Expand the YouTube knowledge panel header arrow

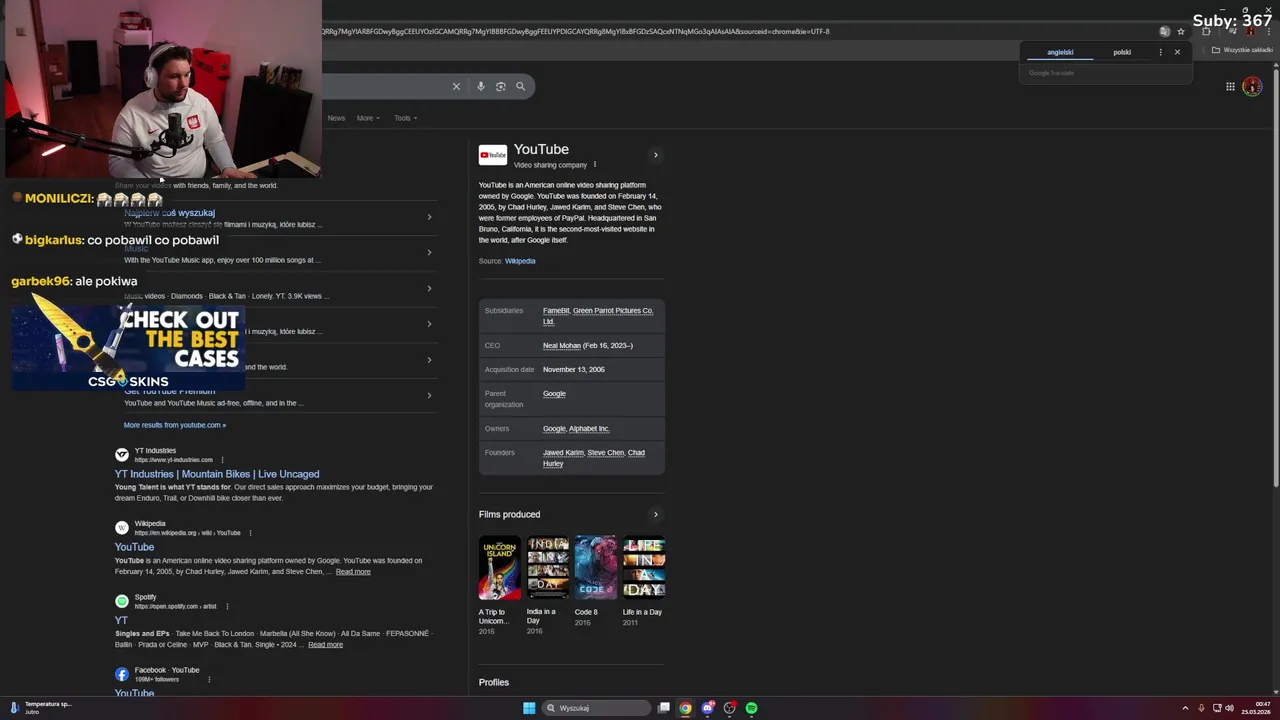tap(656, 155)
